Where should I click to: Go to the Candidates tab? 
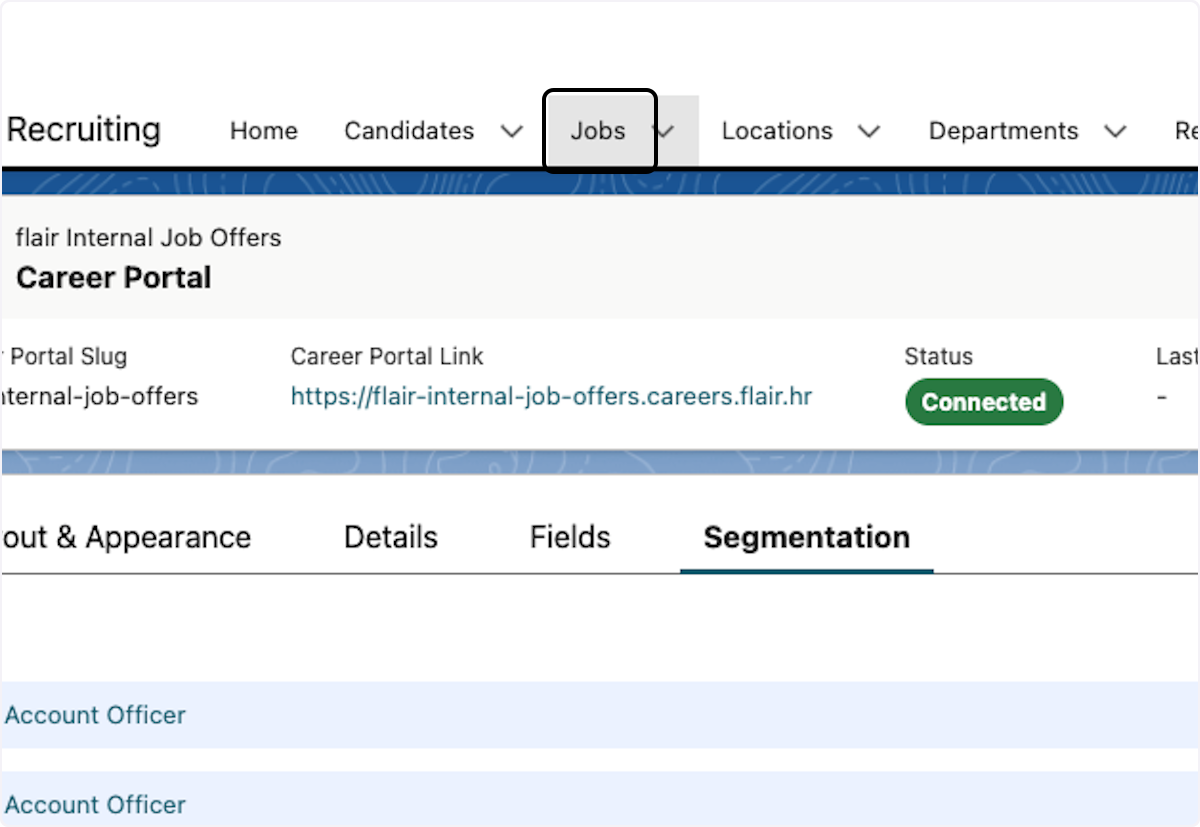(x=409, y=131)
